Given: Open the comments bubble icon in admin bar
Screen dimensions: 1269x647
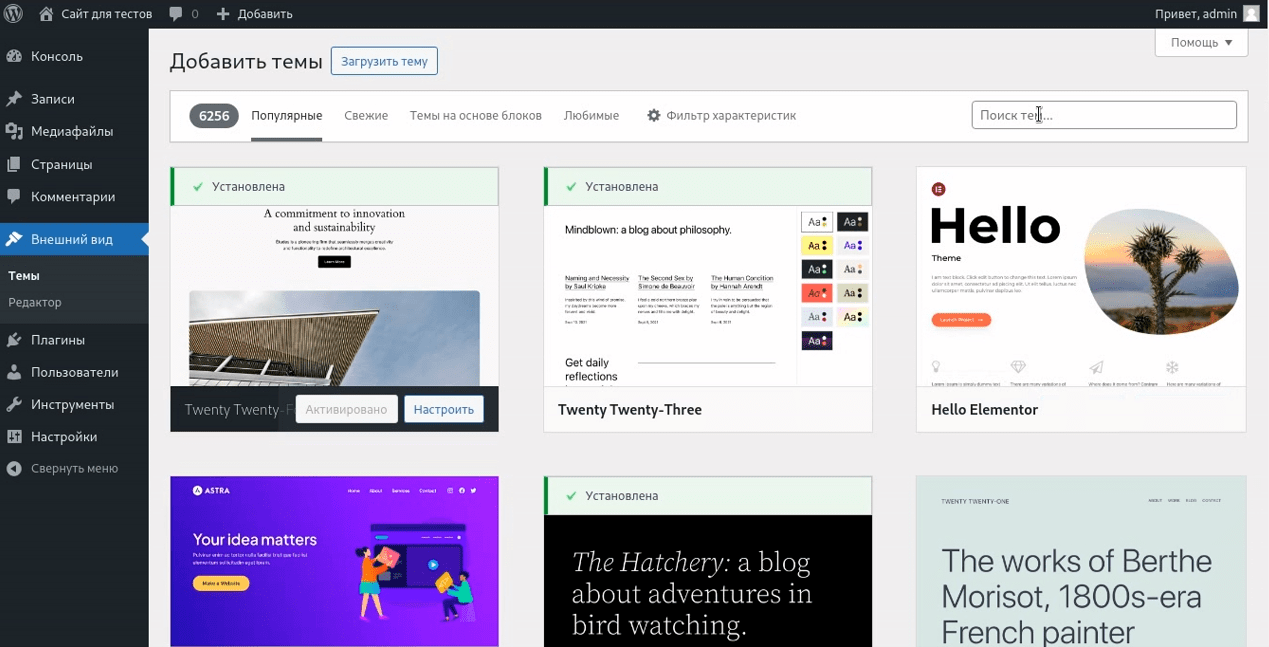Looking at the screenshot, I should 176,14.
